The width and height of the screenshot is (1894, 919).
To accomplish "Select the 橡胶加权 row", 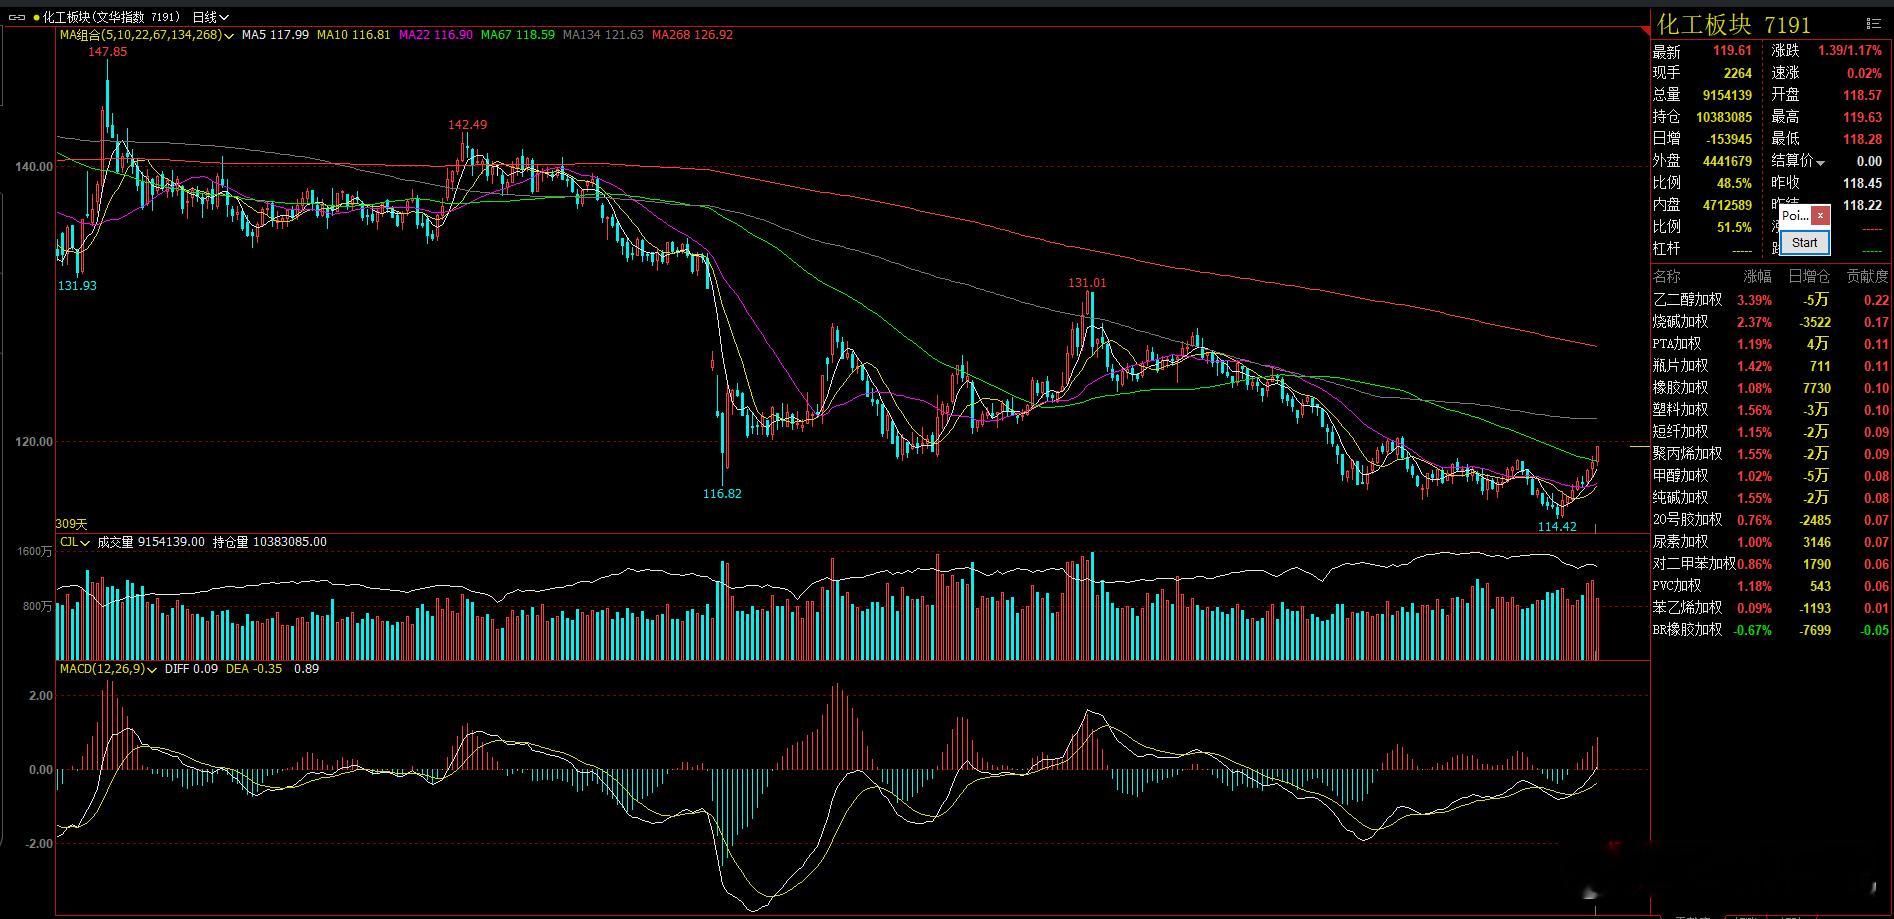I will 1771,388.
